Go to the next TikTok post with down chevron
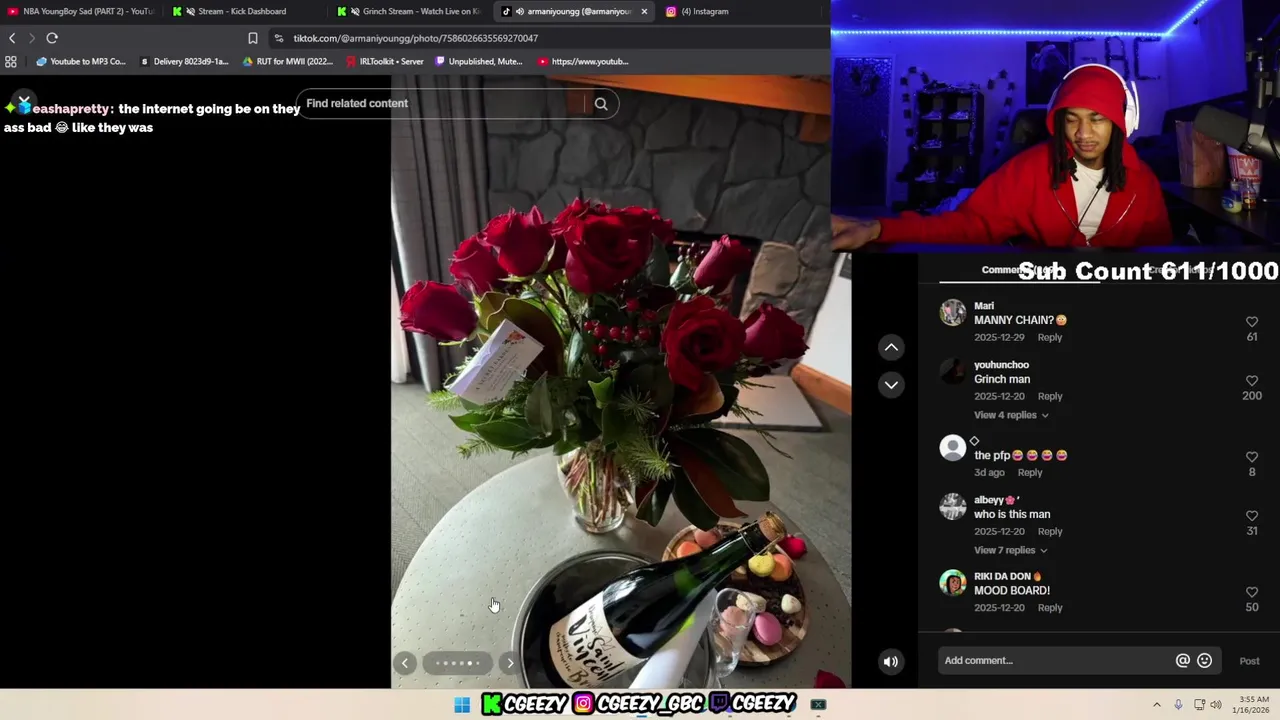 891,385
